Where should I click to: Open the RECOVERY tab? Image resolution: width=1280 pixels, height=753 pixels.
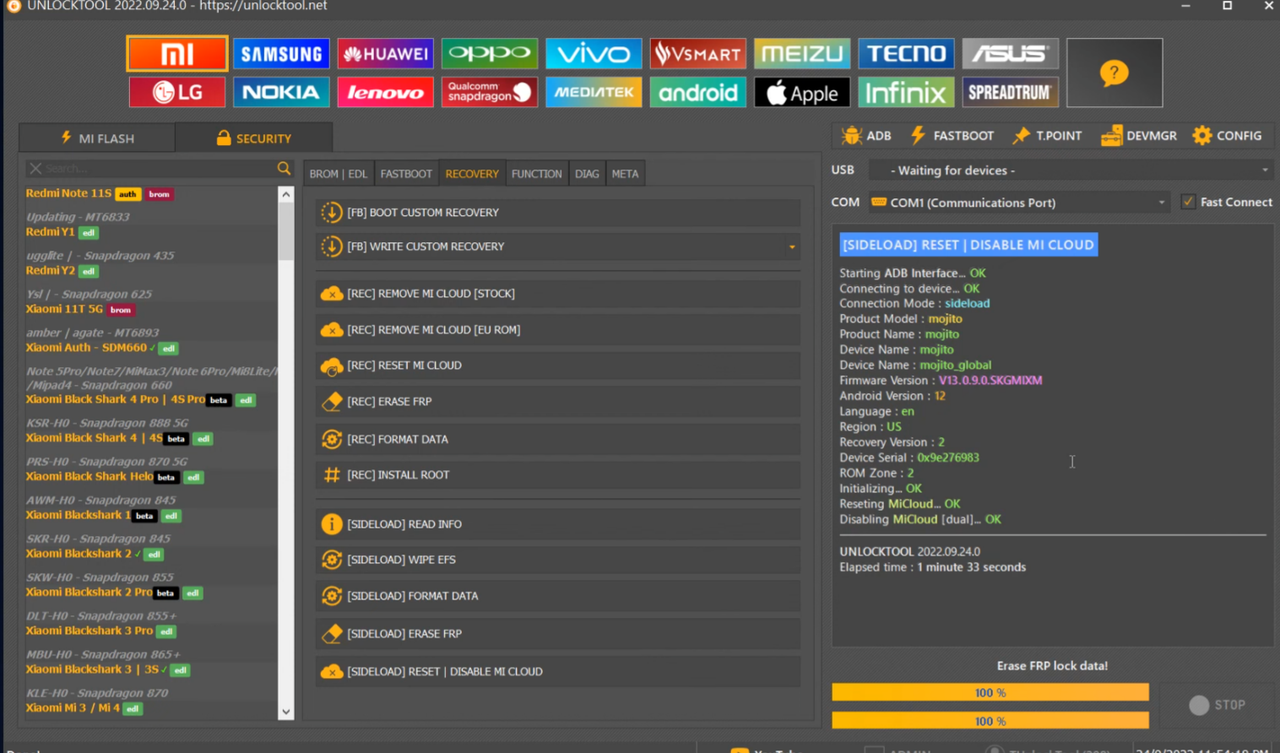coord(472,174)
